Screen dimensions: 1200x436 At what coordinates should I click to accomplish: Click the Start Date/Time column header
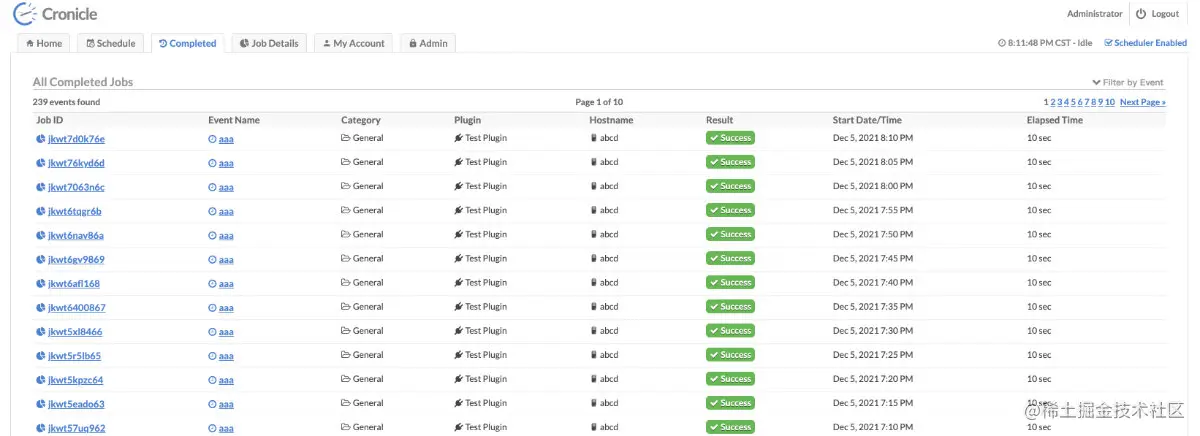tap(867, 120)
